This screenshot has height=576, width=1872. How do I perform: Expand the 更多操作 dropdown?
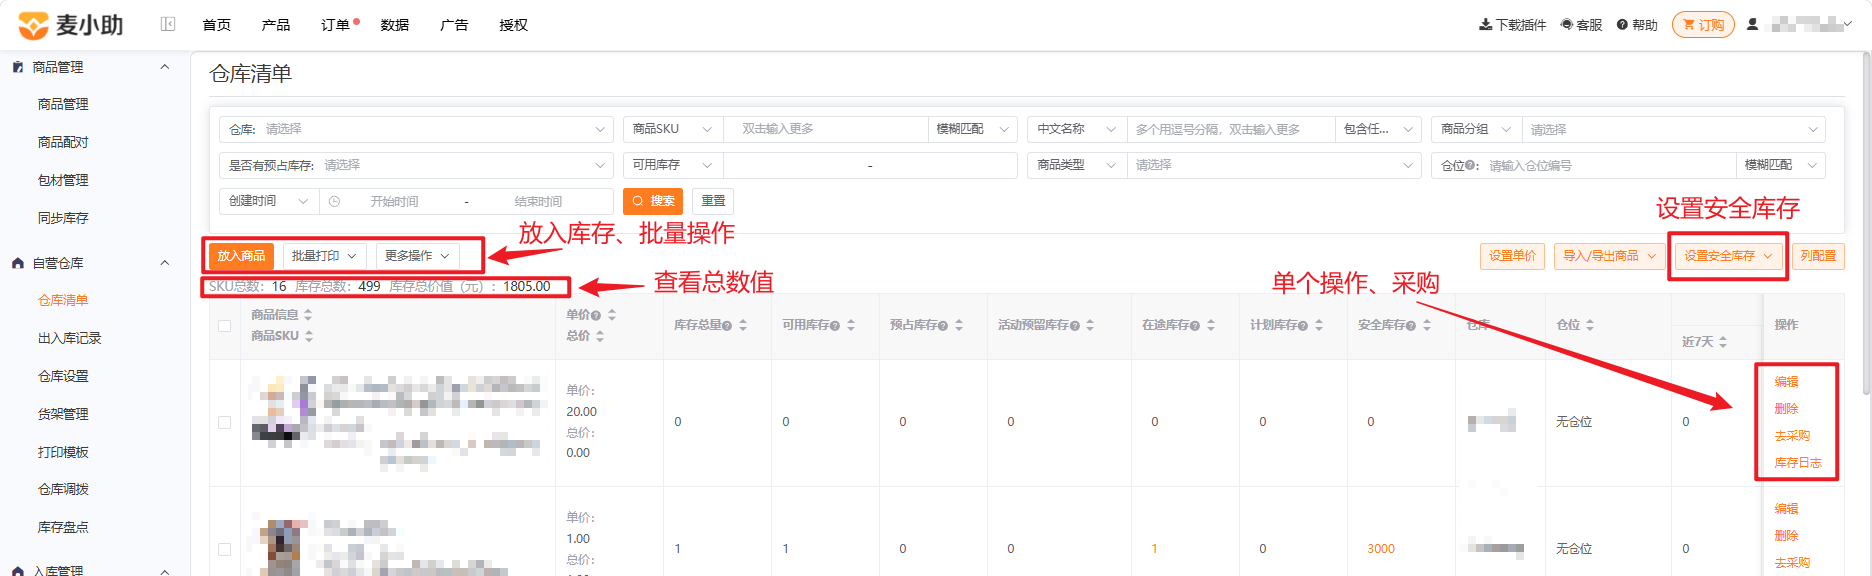pyautogui.click(x=418, y=256)
